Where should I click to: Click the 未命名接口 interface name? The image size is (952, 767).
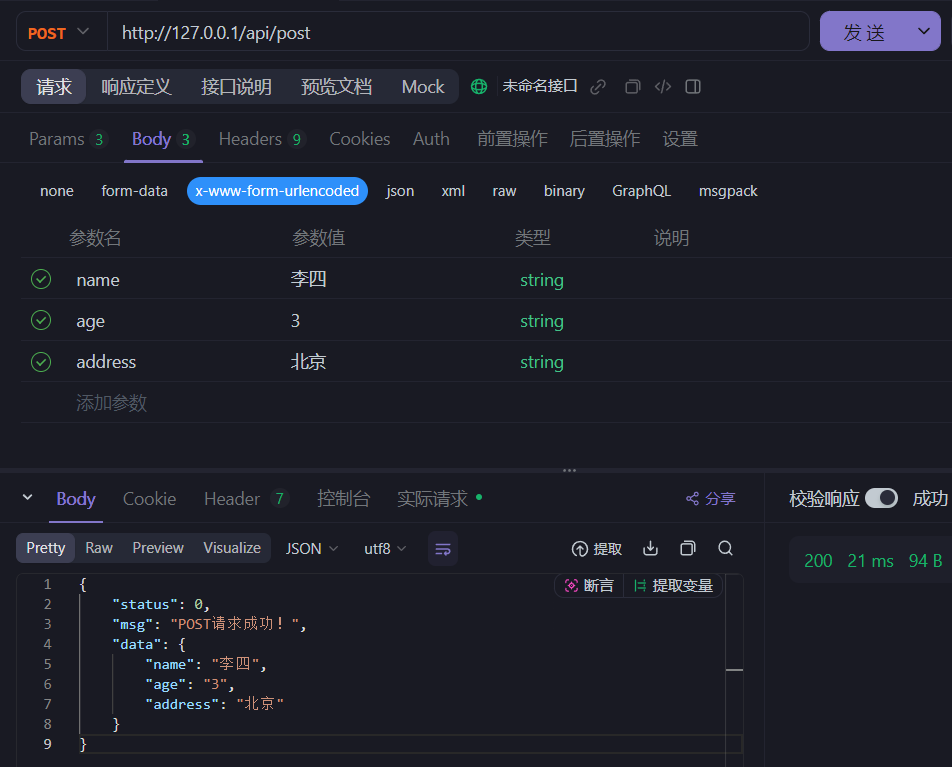click(x=540, y=86)
